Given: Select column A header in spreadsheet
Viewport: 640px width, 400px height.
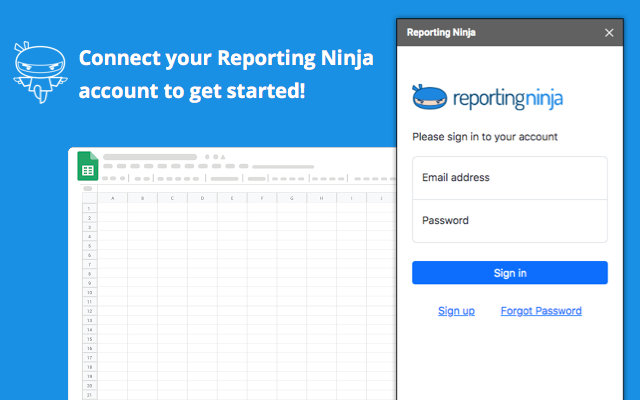Looking at the screenshot, I should tap(113, 198).
